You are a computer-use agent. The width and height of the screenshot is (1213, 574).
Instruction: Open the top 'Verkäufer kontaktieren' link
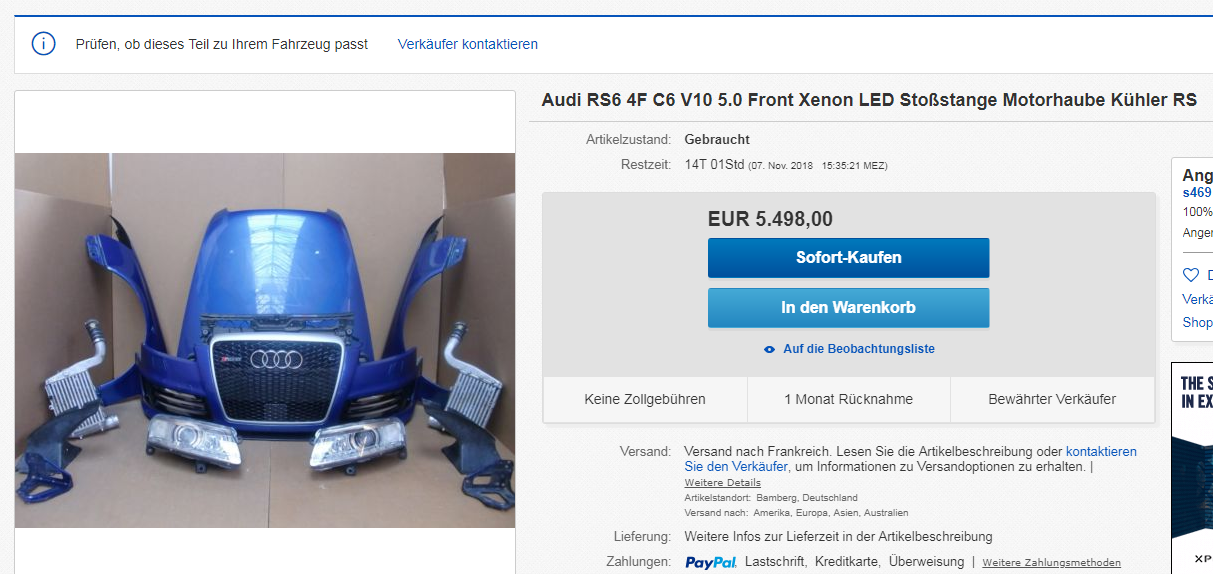point(467,44)
